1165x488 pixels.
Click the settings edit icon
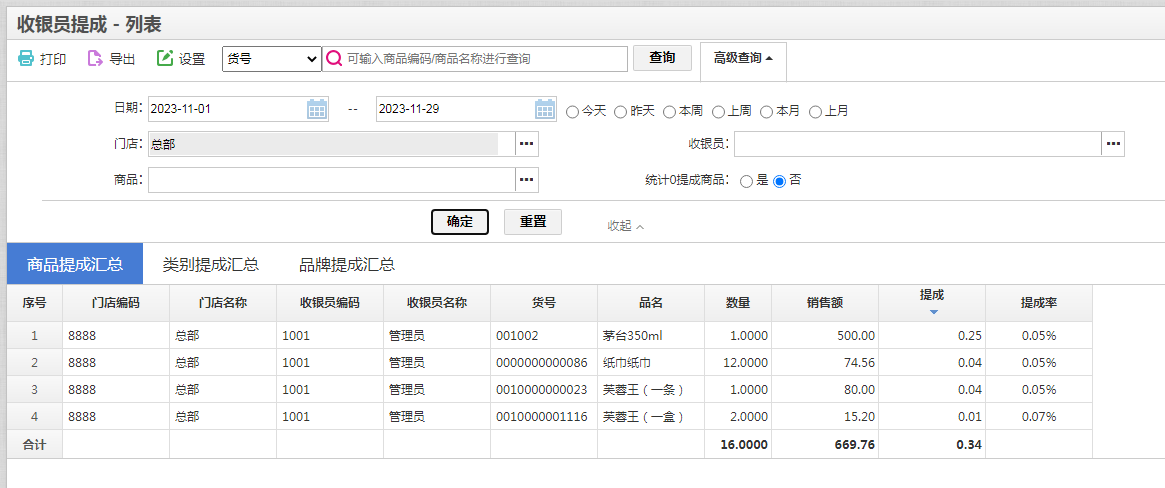coord(165,59)
